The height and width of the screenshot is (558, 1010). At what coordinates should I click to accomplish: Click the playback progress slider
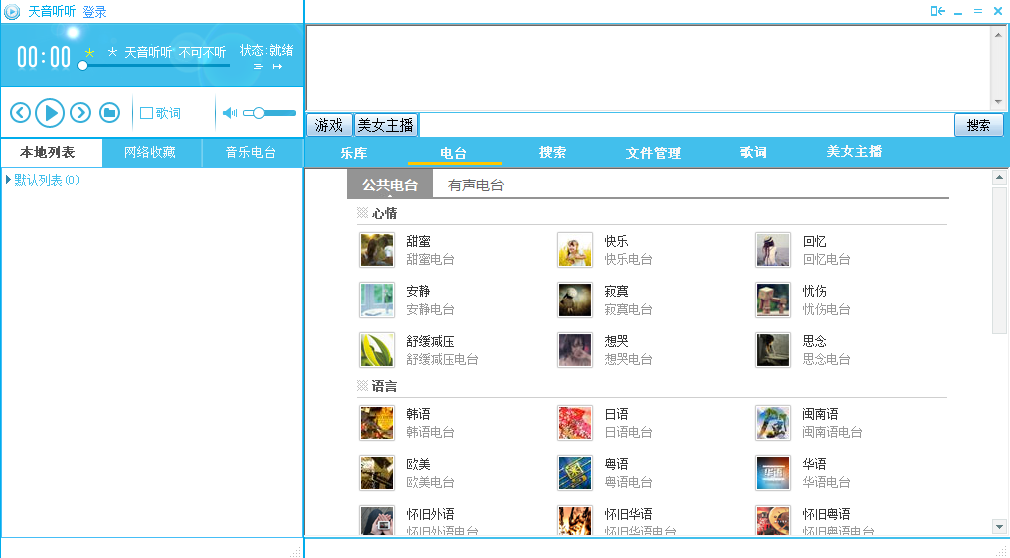pos(155,65)
